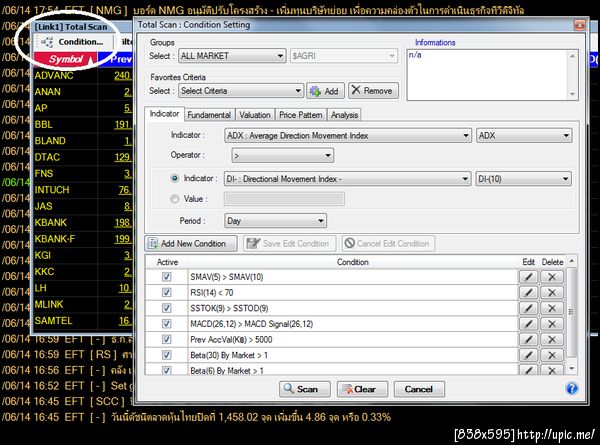Select the Indicator radio button
This screenshot has height=445, width=600.
point(174,178)
